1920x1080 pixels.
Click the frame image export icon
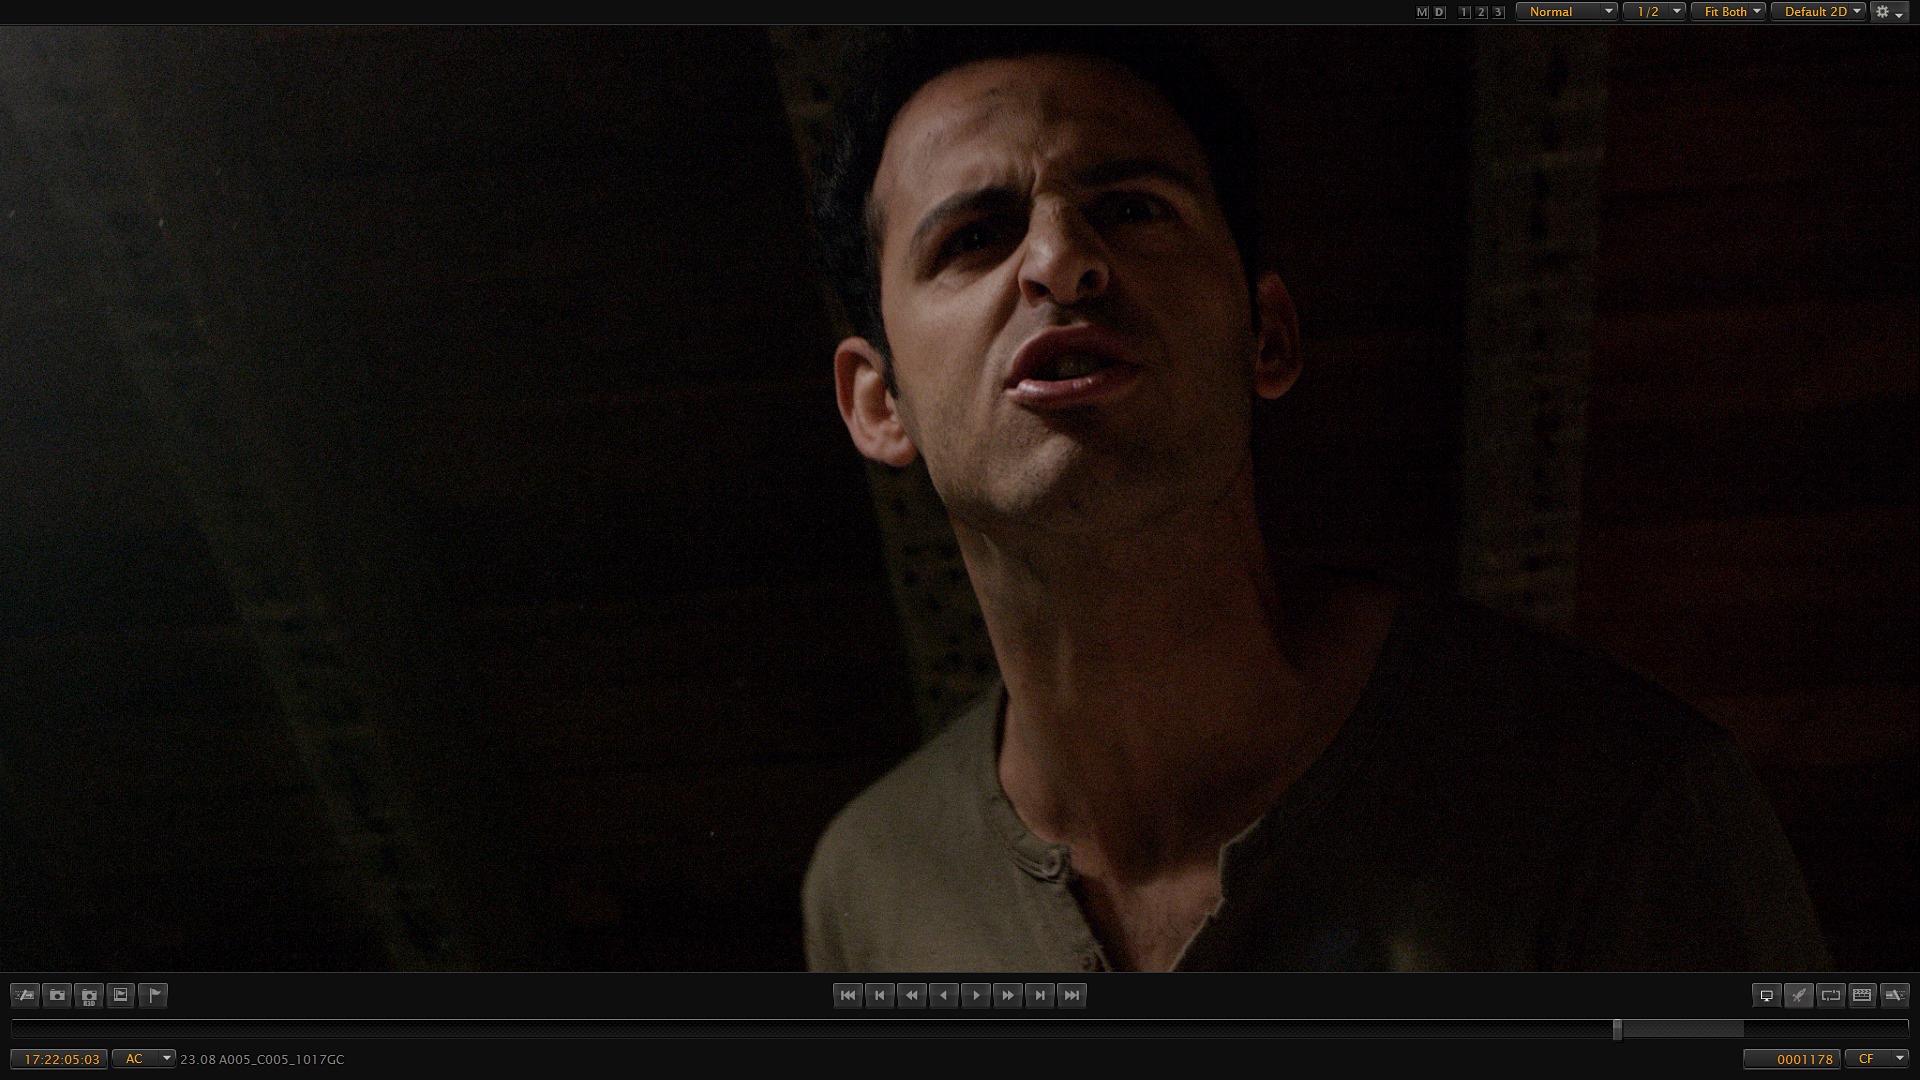coord(121,995)
